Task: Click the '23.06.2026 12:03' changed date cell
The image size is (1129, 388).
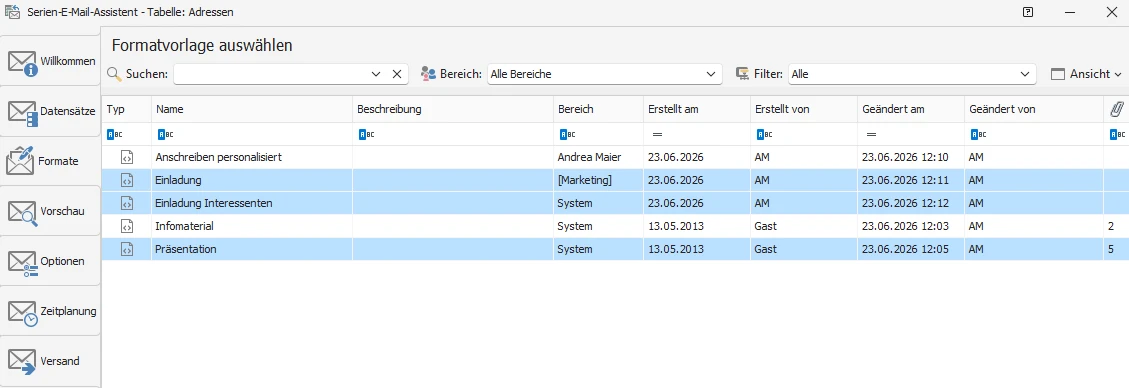Action: (911, 226)
